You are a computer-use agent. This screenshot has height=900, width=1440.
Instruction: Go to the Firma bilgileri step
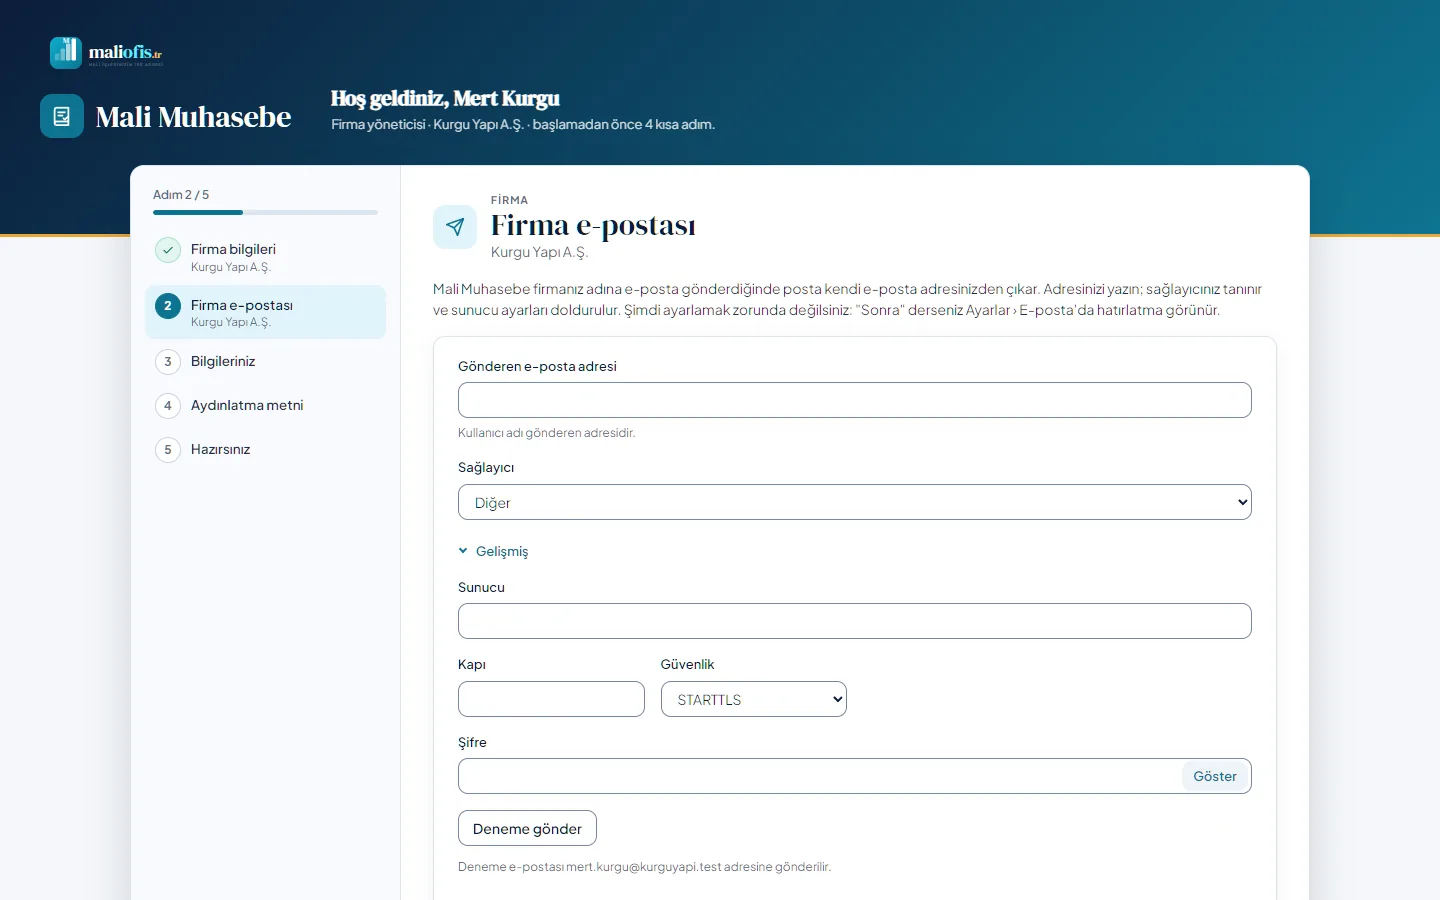pos(265,257)
